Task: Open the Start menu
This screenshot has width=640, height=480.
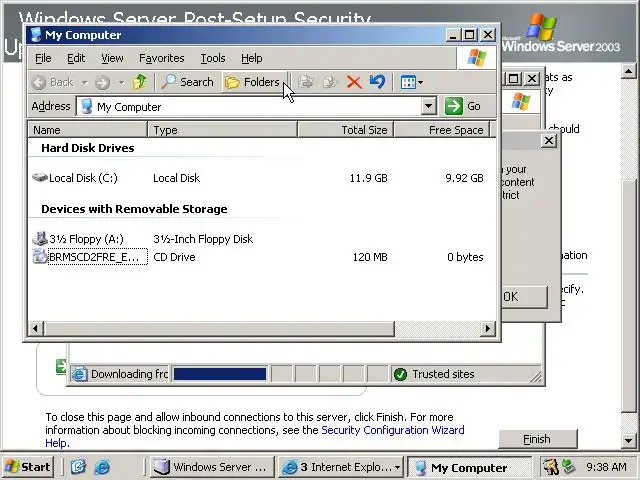Action: coord(28,467)
